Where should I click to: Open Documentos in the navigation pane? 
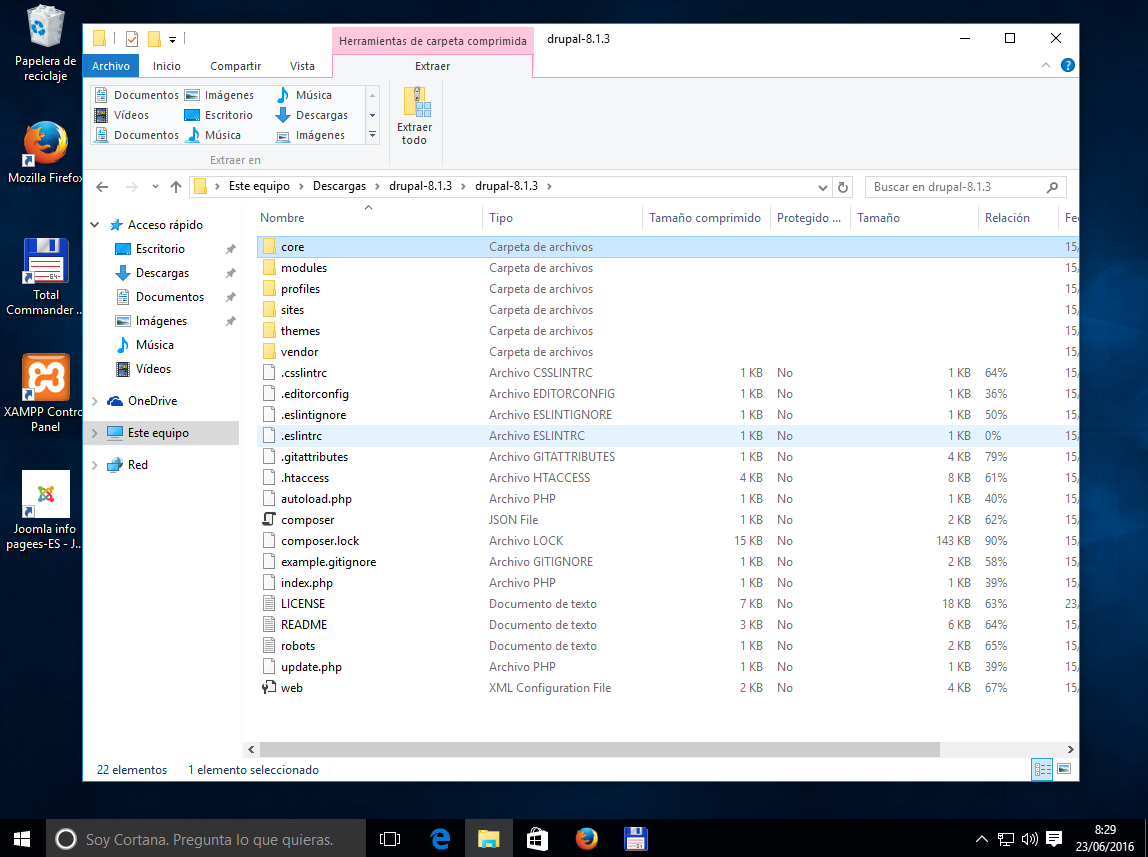point(169,297)
